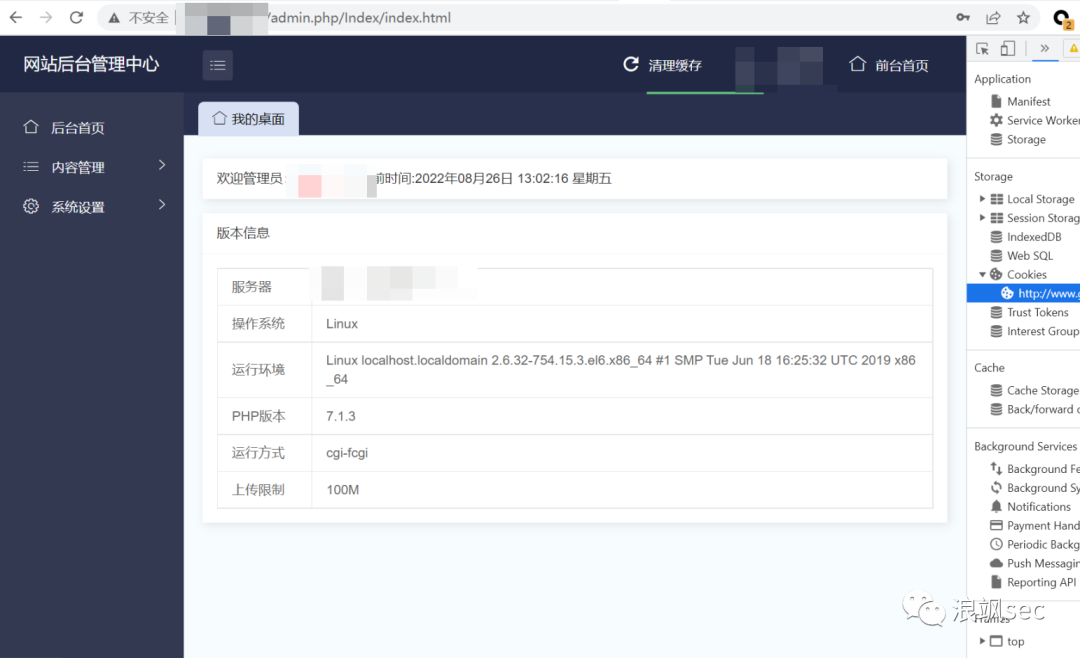Toggle DevTools device toolbar icon

1008,48
